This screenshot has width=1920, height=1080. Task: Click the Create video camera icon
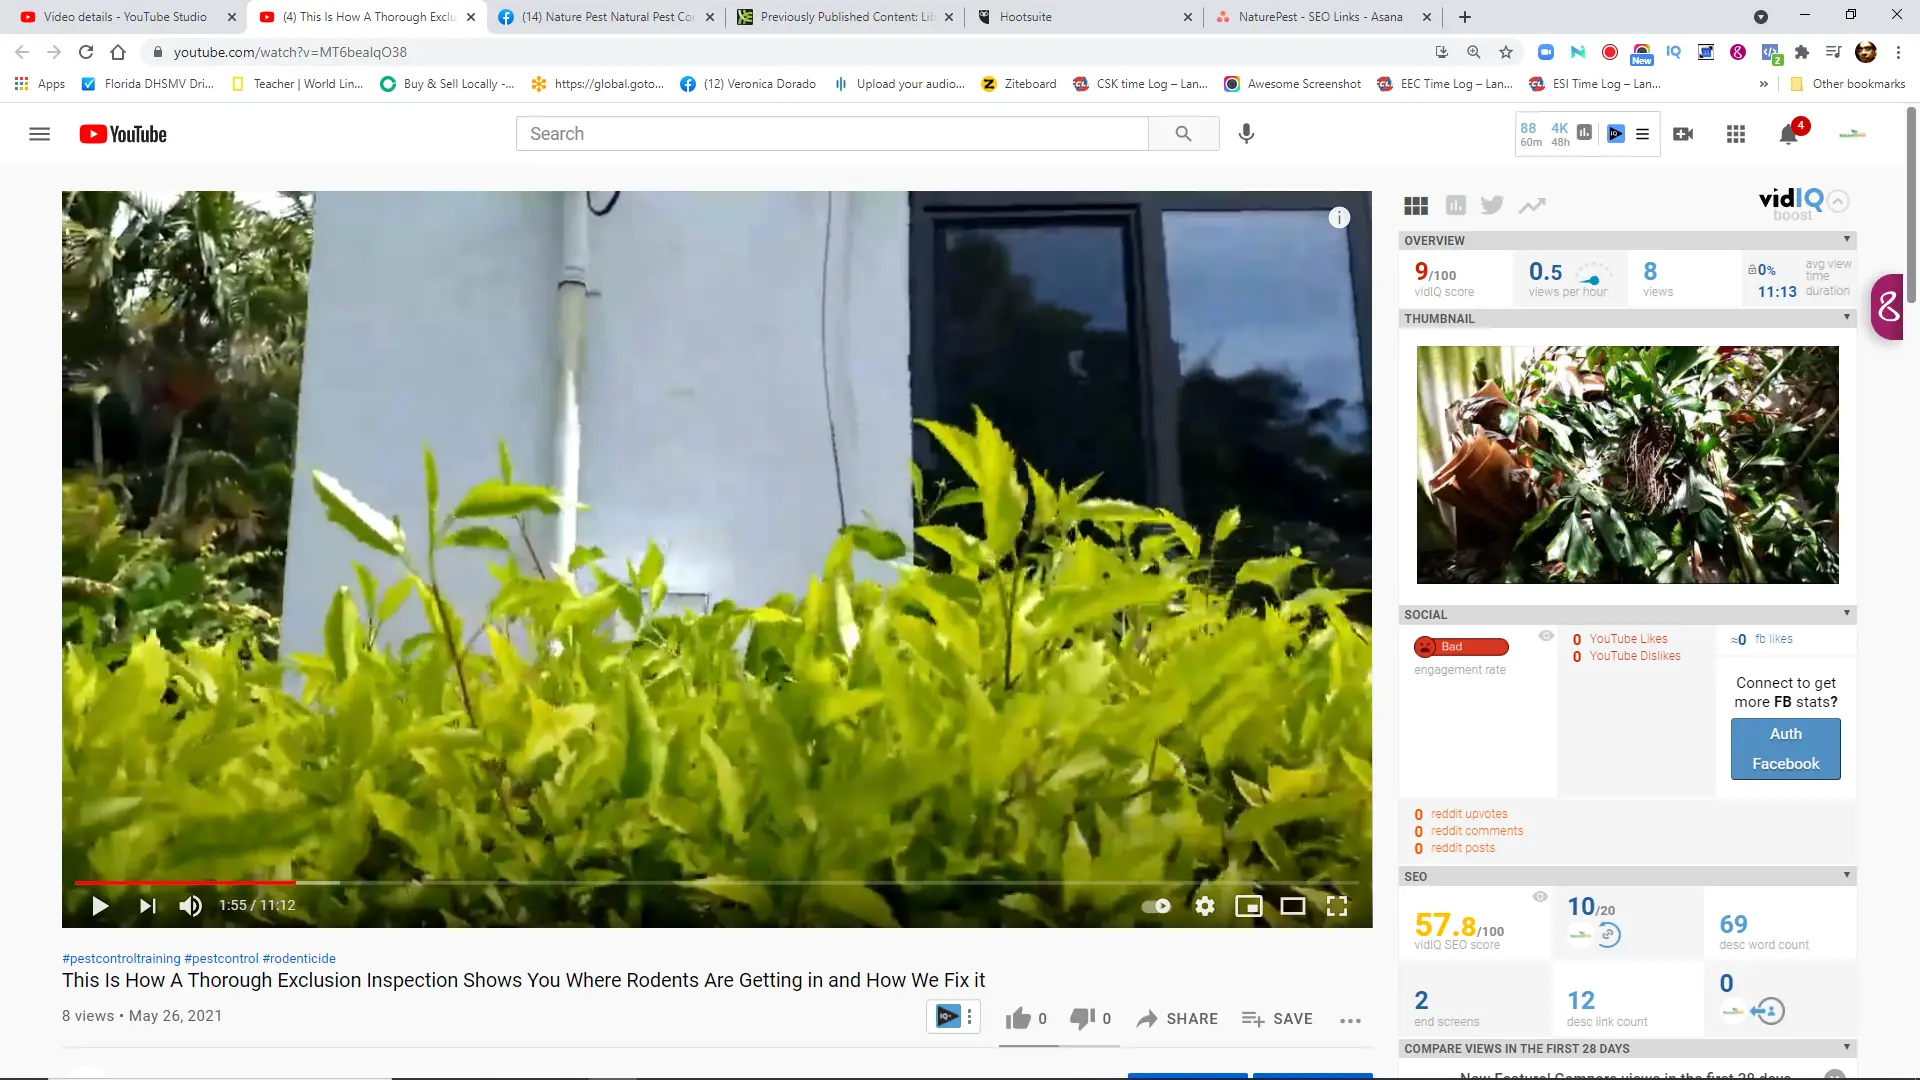pos(1683,134)
